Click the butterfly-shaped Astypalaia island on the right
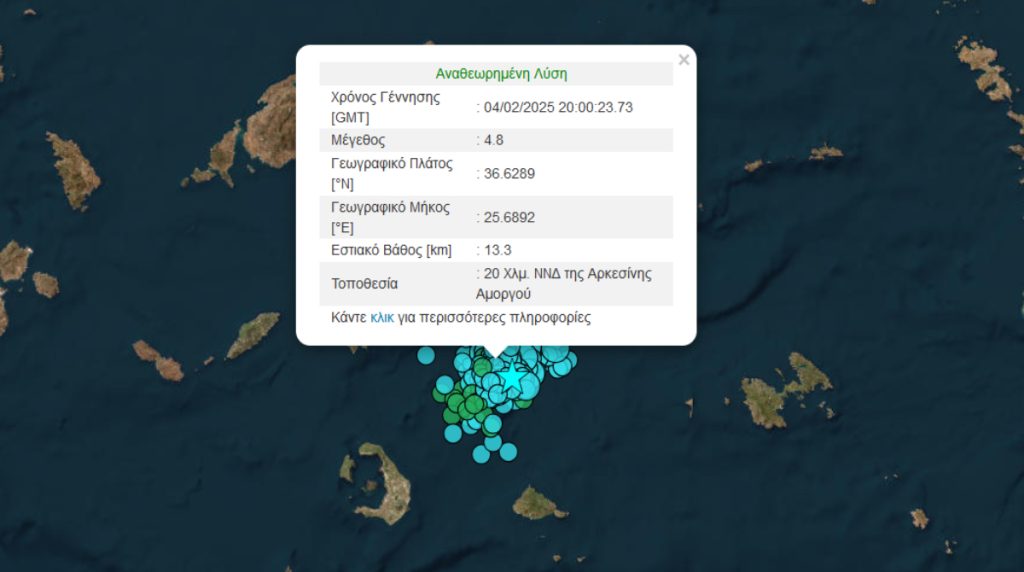Image resolution: width=1024 pixels, height=572 pixels. [x=785, y=388]
